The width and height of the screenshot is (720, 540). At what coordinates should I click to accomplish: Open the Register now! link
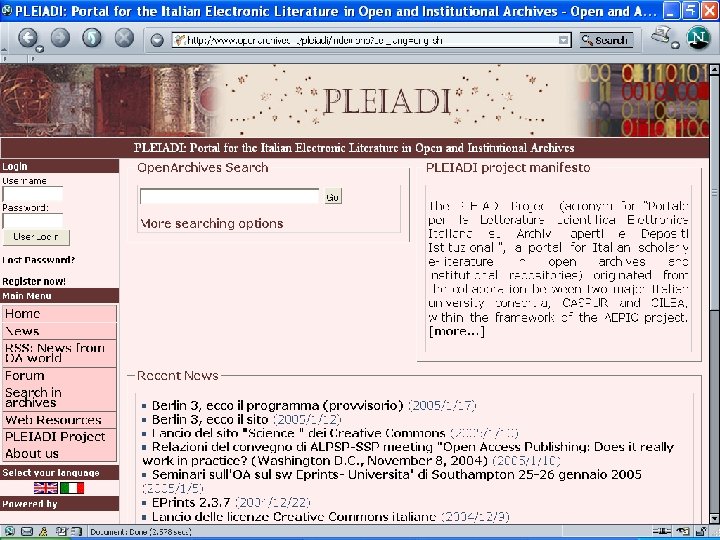(x=34, y=281)
